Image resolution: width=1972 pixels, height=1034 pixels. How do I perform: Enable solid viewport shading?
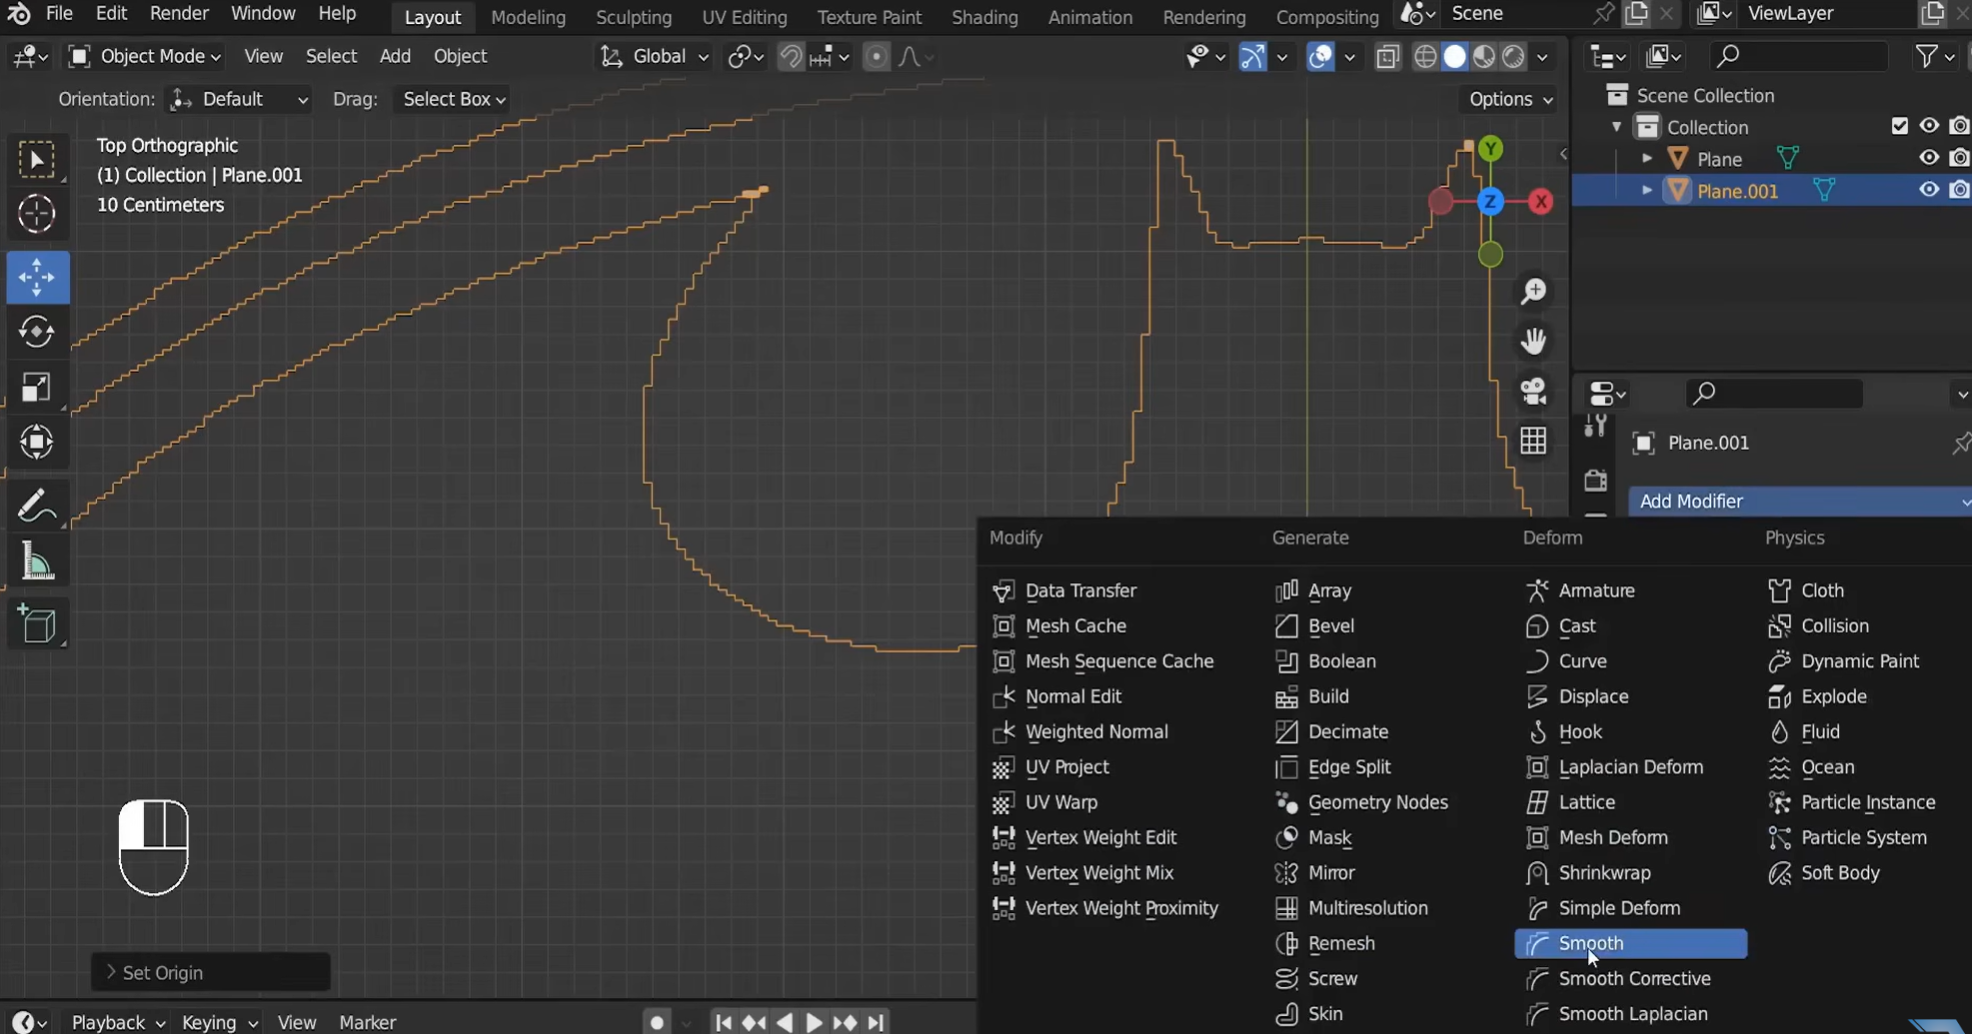[x=1455, y=56]
